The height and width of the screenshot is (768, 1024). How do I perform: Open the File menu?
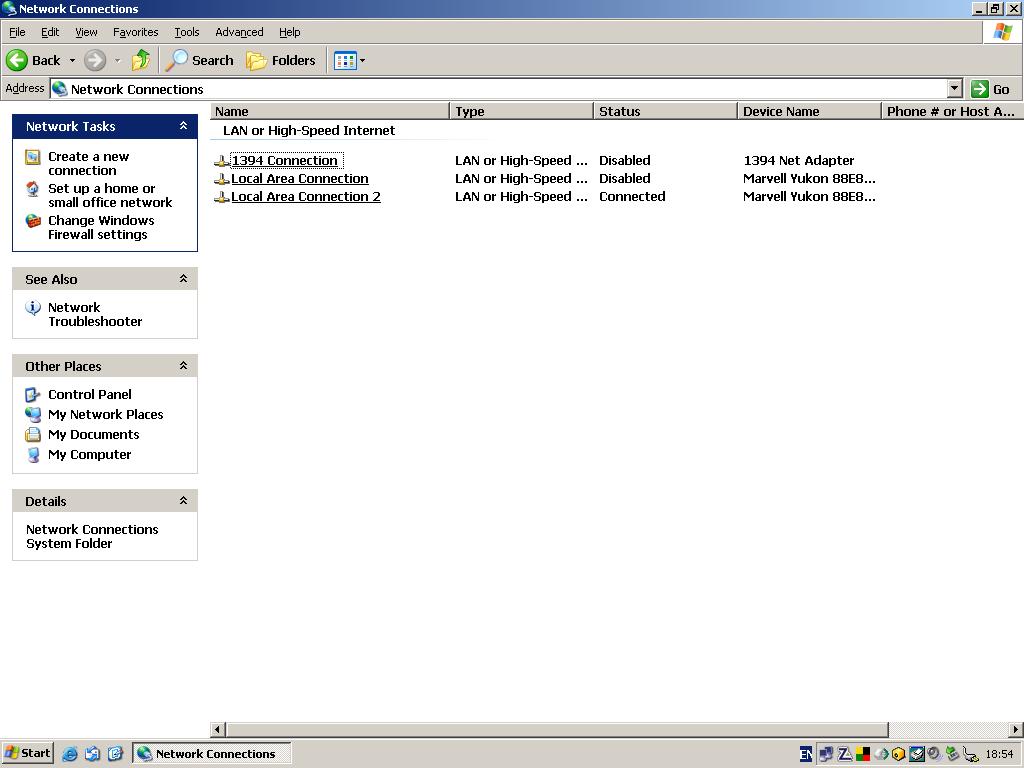pos(17,32)
